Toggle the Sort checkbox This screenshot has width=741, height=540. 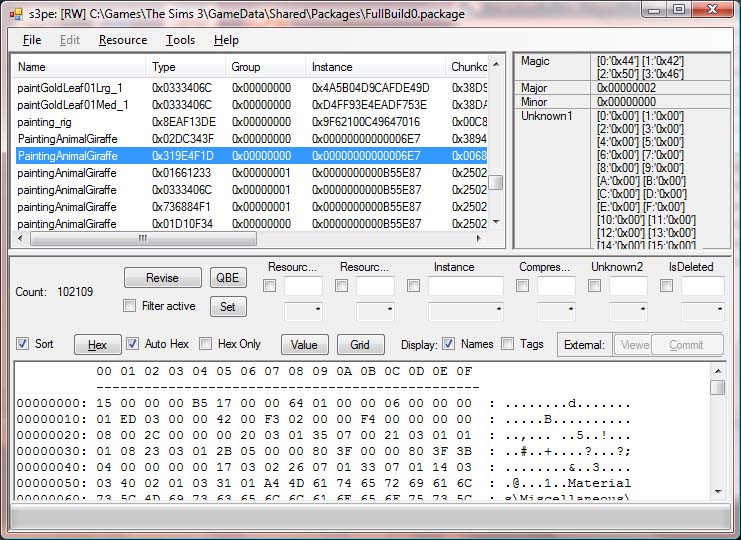coord(22,344)
